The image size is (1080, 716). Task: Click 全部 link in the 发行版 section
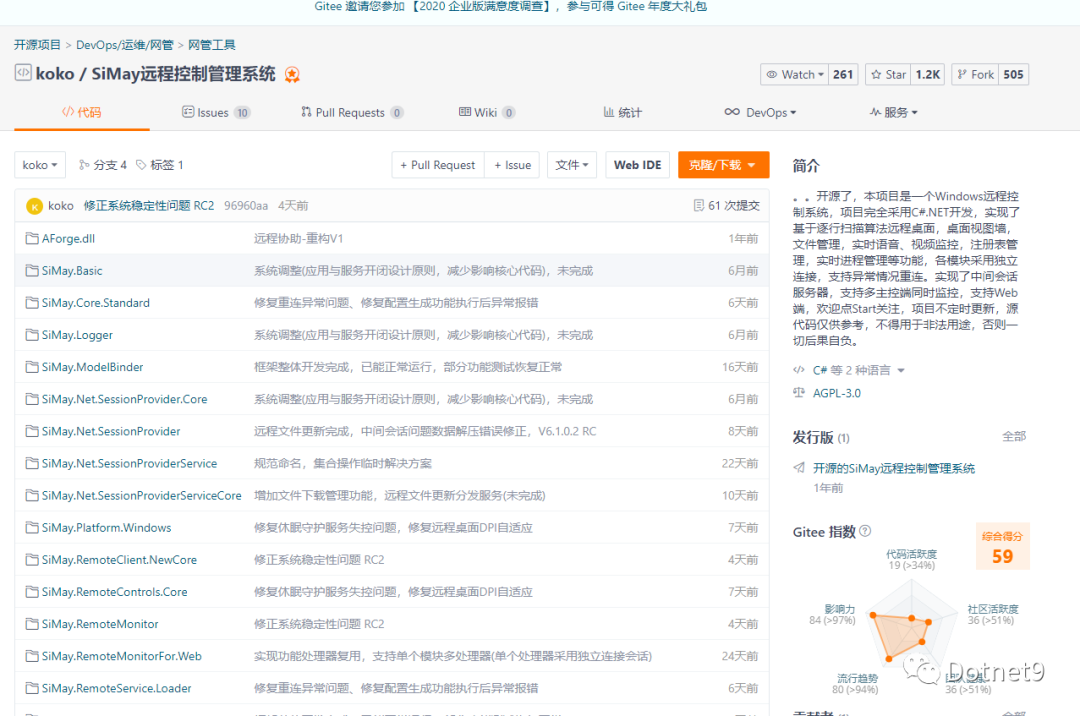point(1014,436)
